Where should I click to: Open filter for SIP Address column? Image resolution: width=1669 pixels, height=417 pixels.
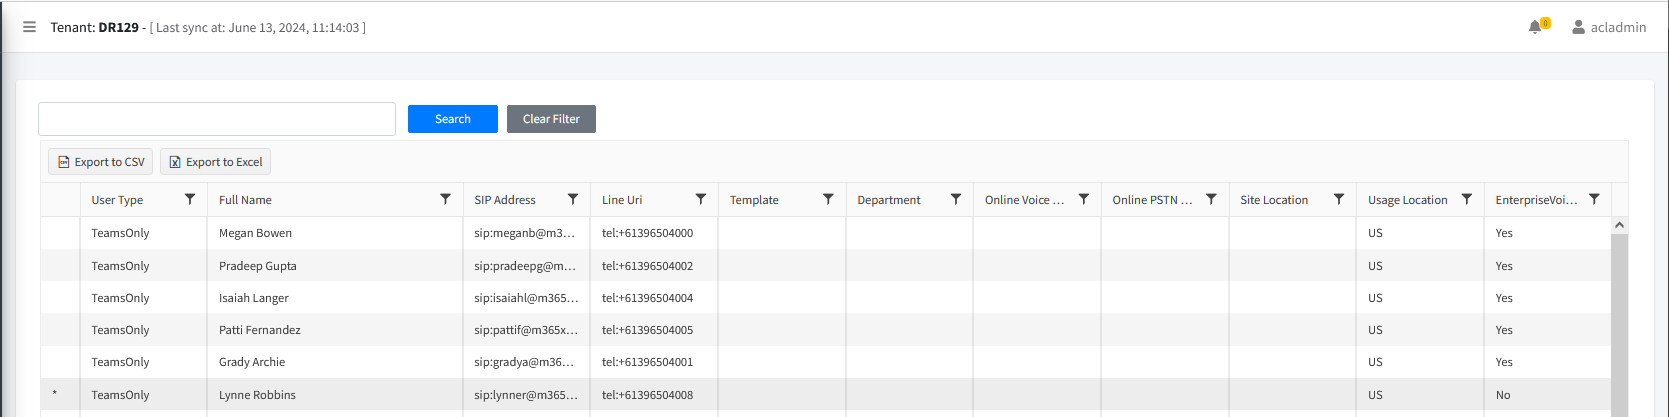click(573, 199)
